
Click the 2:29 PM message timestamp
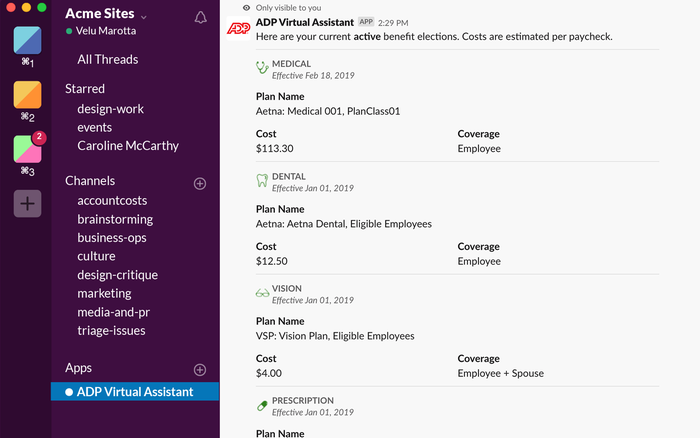coord(393,23)
